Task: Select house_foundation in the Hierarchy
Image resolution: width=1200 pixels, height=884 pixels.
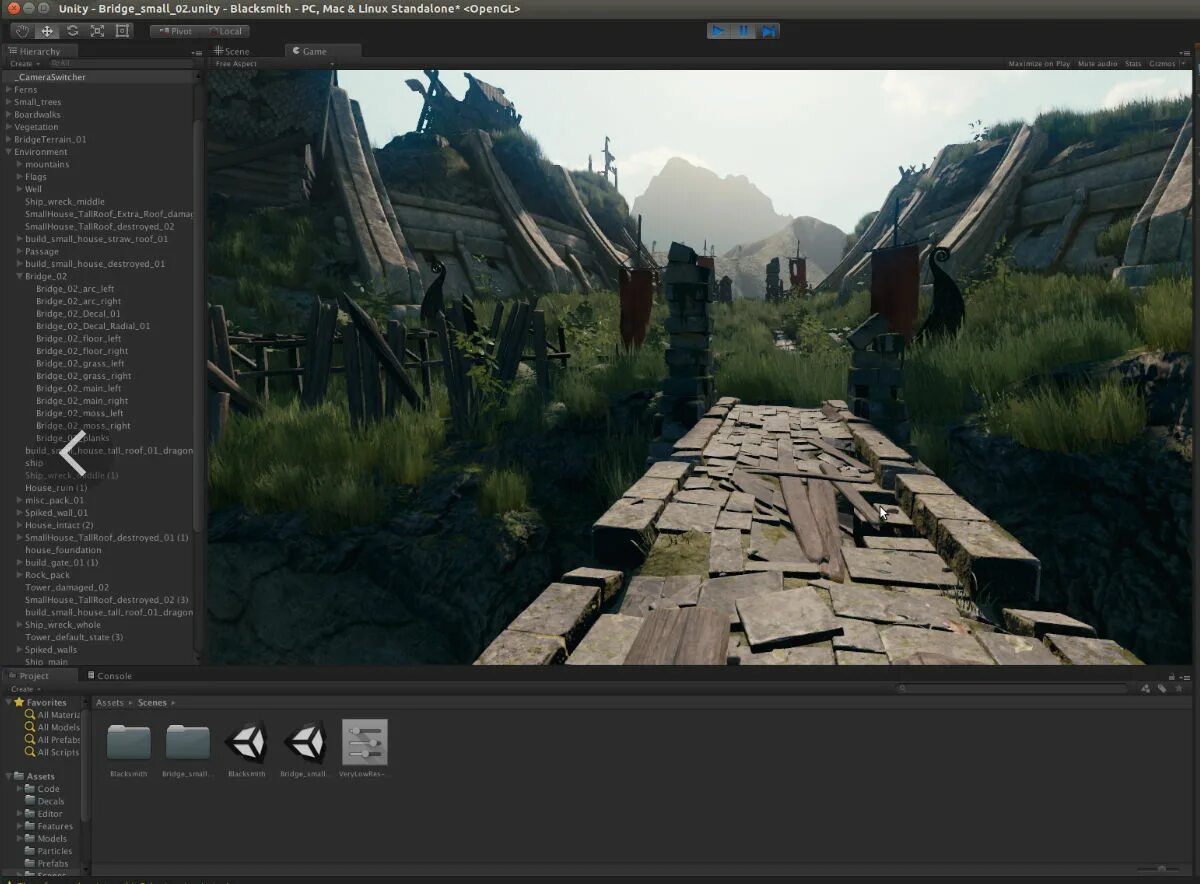Action: tap(63, 550)
